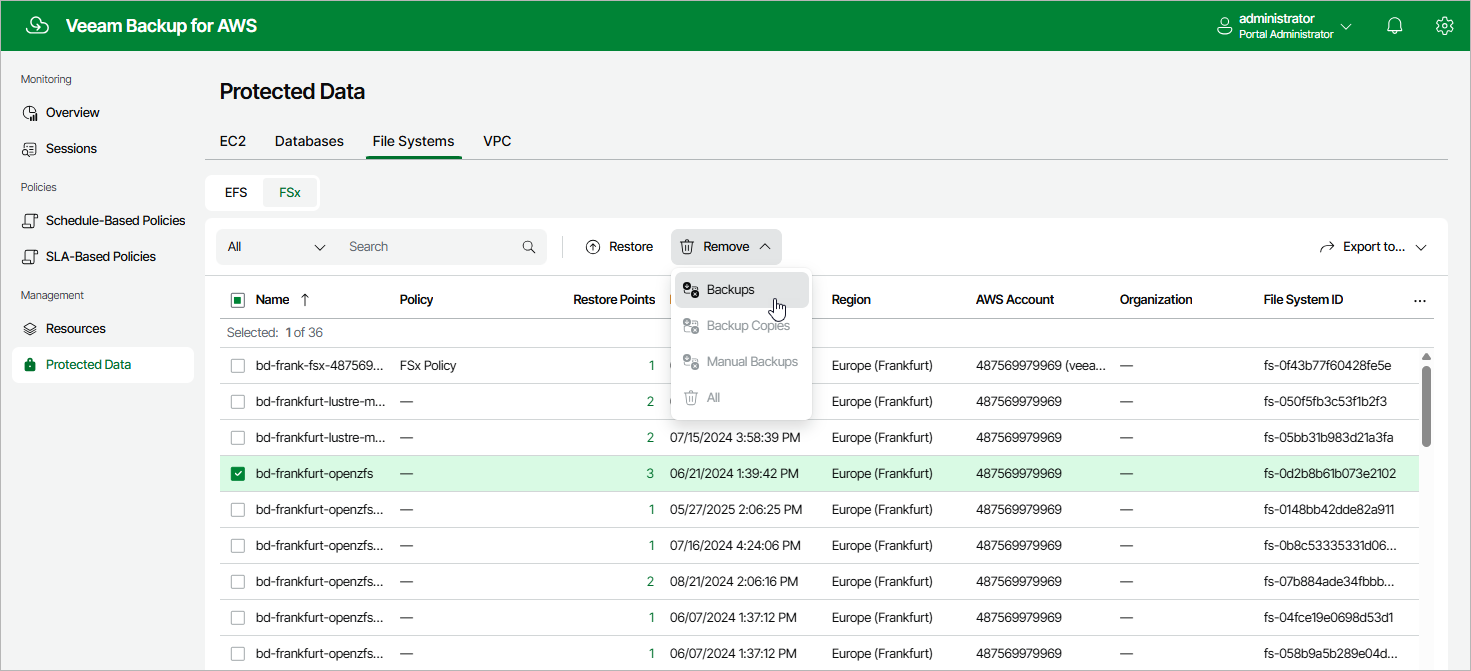The width and height of the screenshot is (1471, 671).
Task: Click the Restore button
Action: pos(619,247)
